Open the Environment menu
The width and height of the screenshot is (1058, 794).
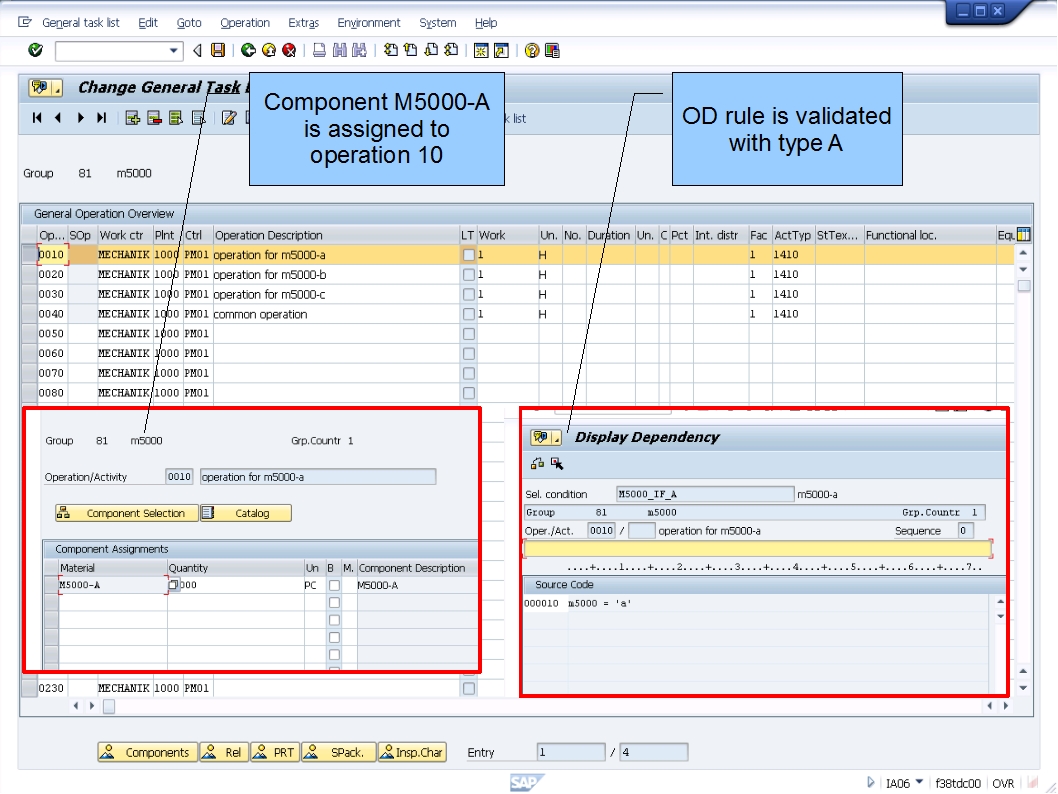(x=369, y=22)
